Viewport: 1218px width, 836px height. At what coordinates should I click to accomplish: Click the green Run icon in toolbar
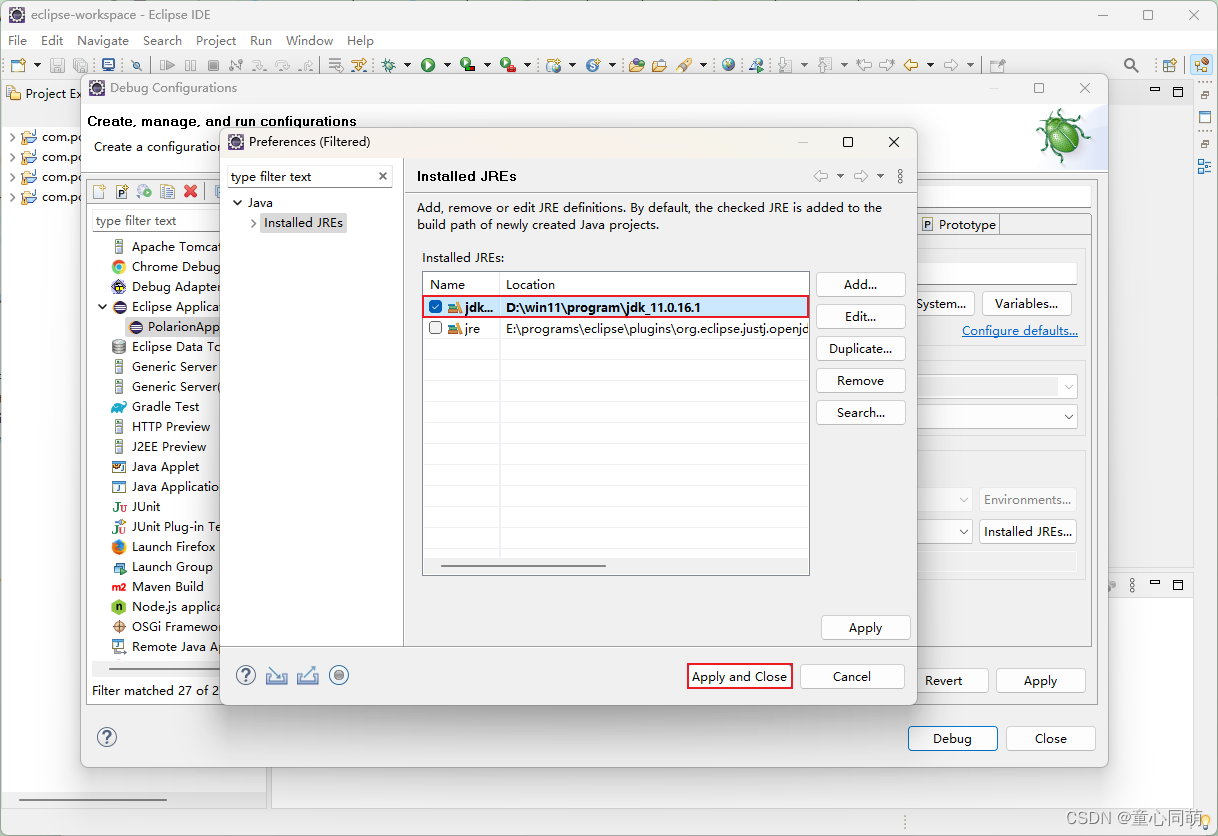pos(428,65)
